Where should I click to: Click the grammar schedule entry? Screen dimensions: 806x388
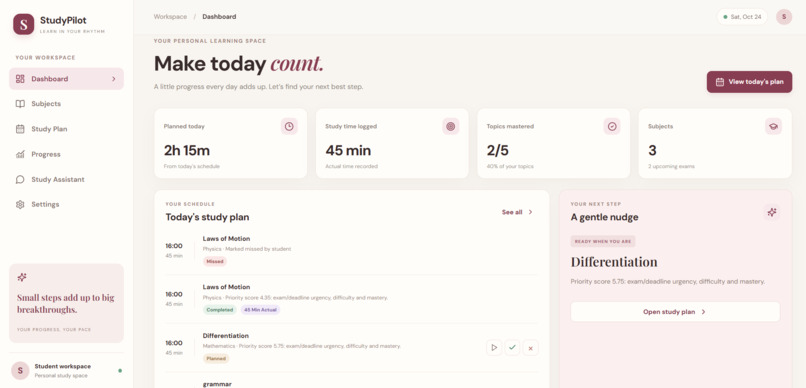[217, 384]
